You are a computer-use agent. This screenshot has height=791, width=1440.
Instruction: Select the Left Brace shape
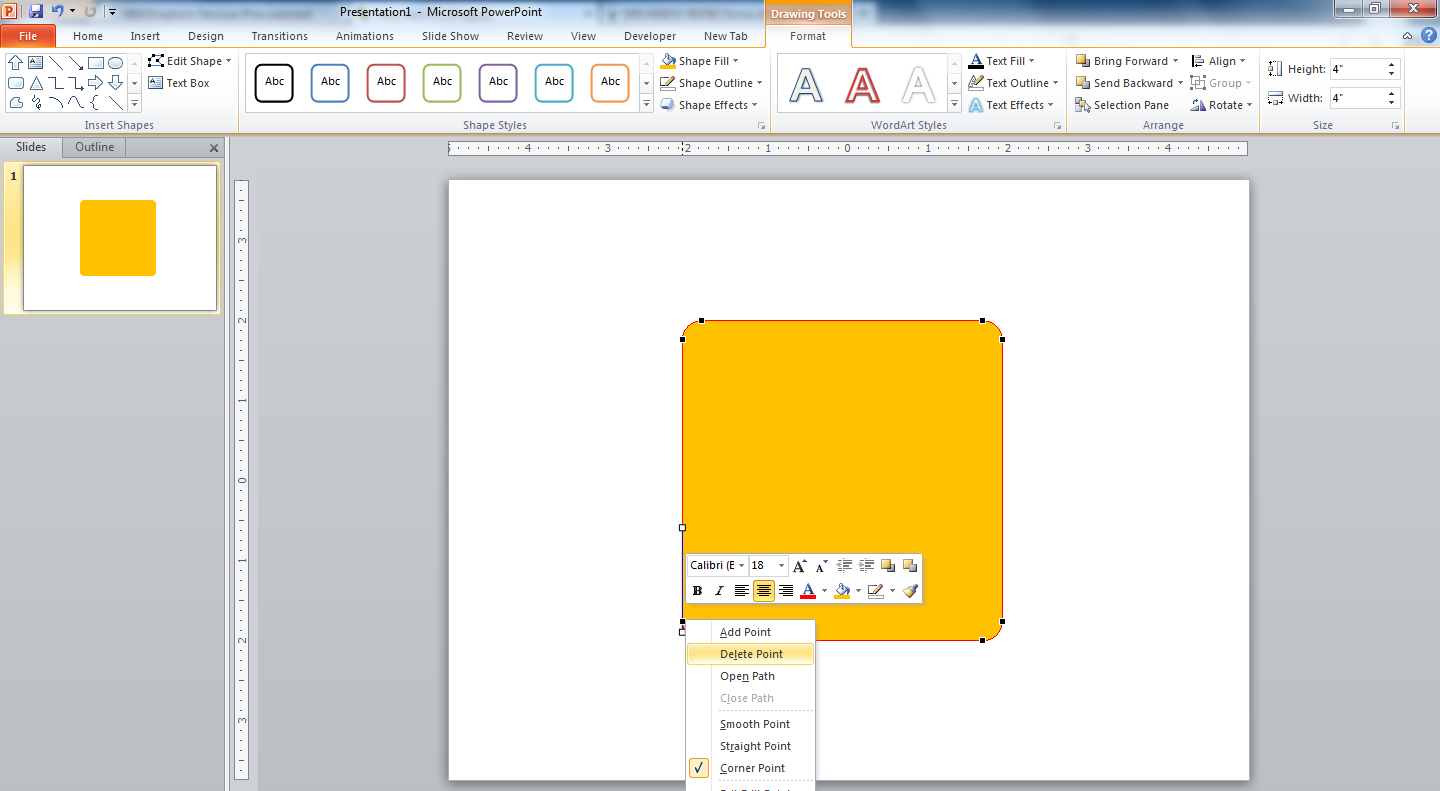coord(95,103)
